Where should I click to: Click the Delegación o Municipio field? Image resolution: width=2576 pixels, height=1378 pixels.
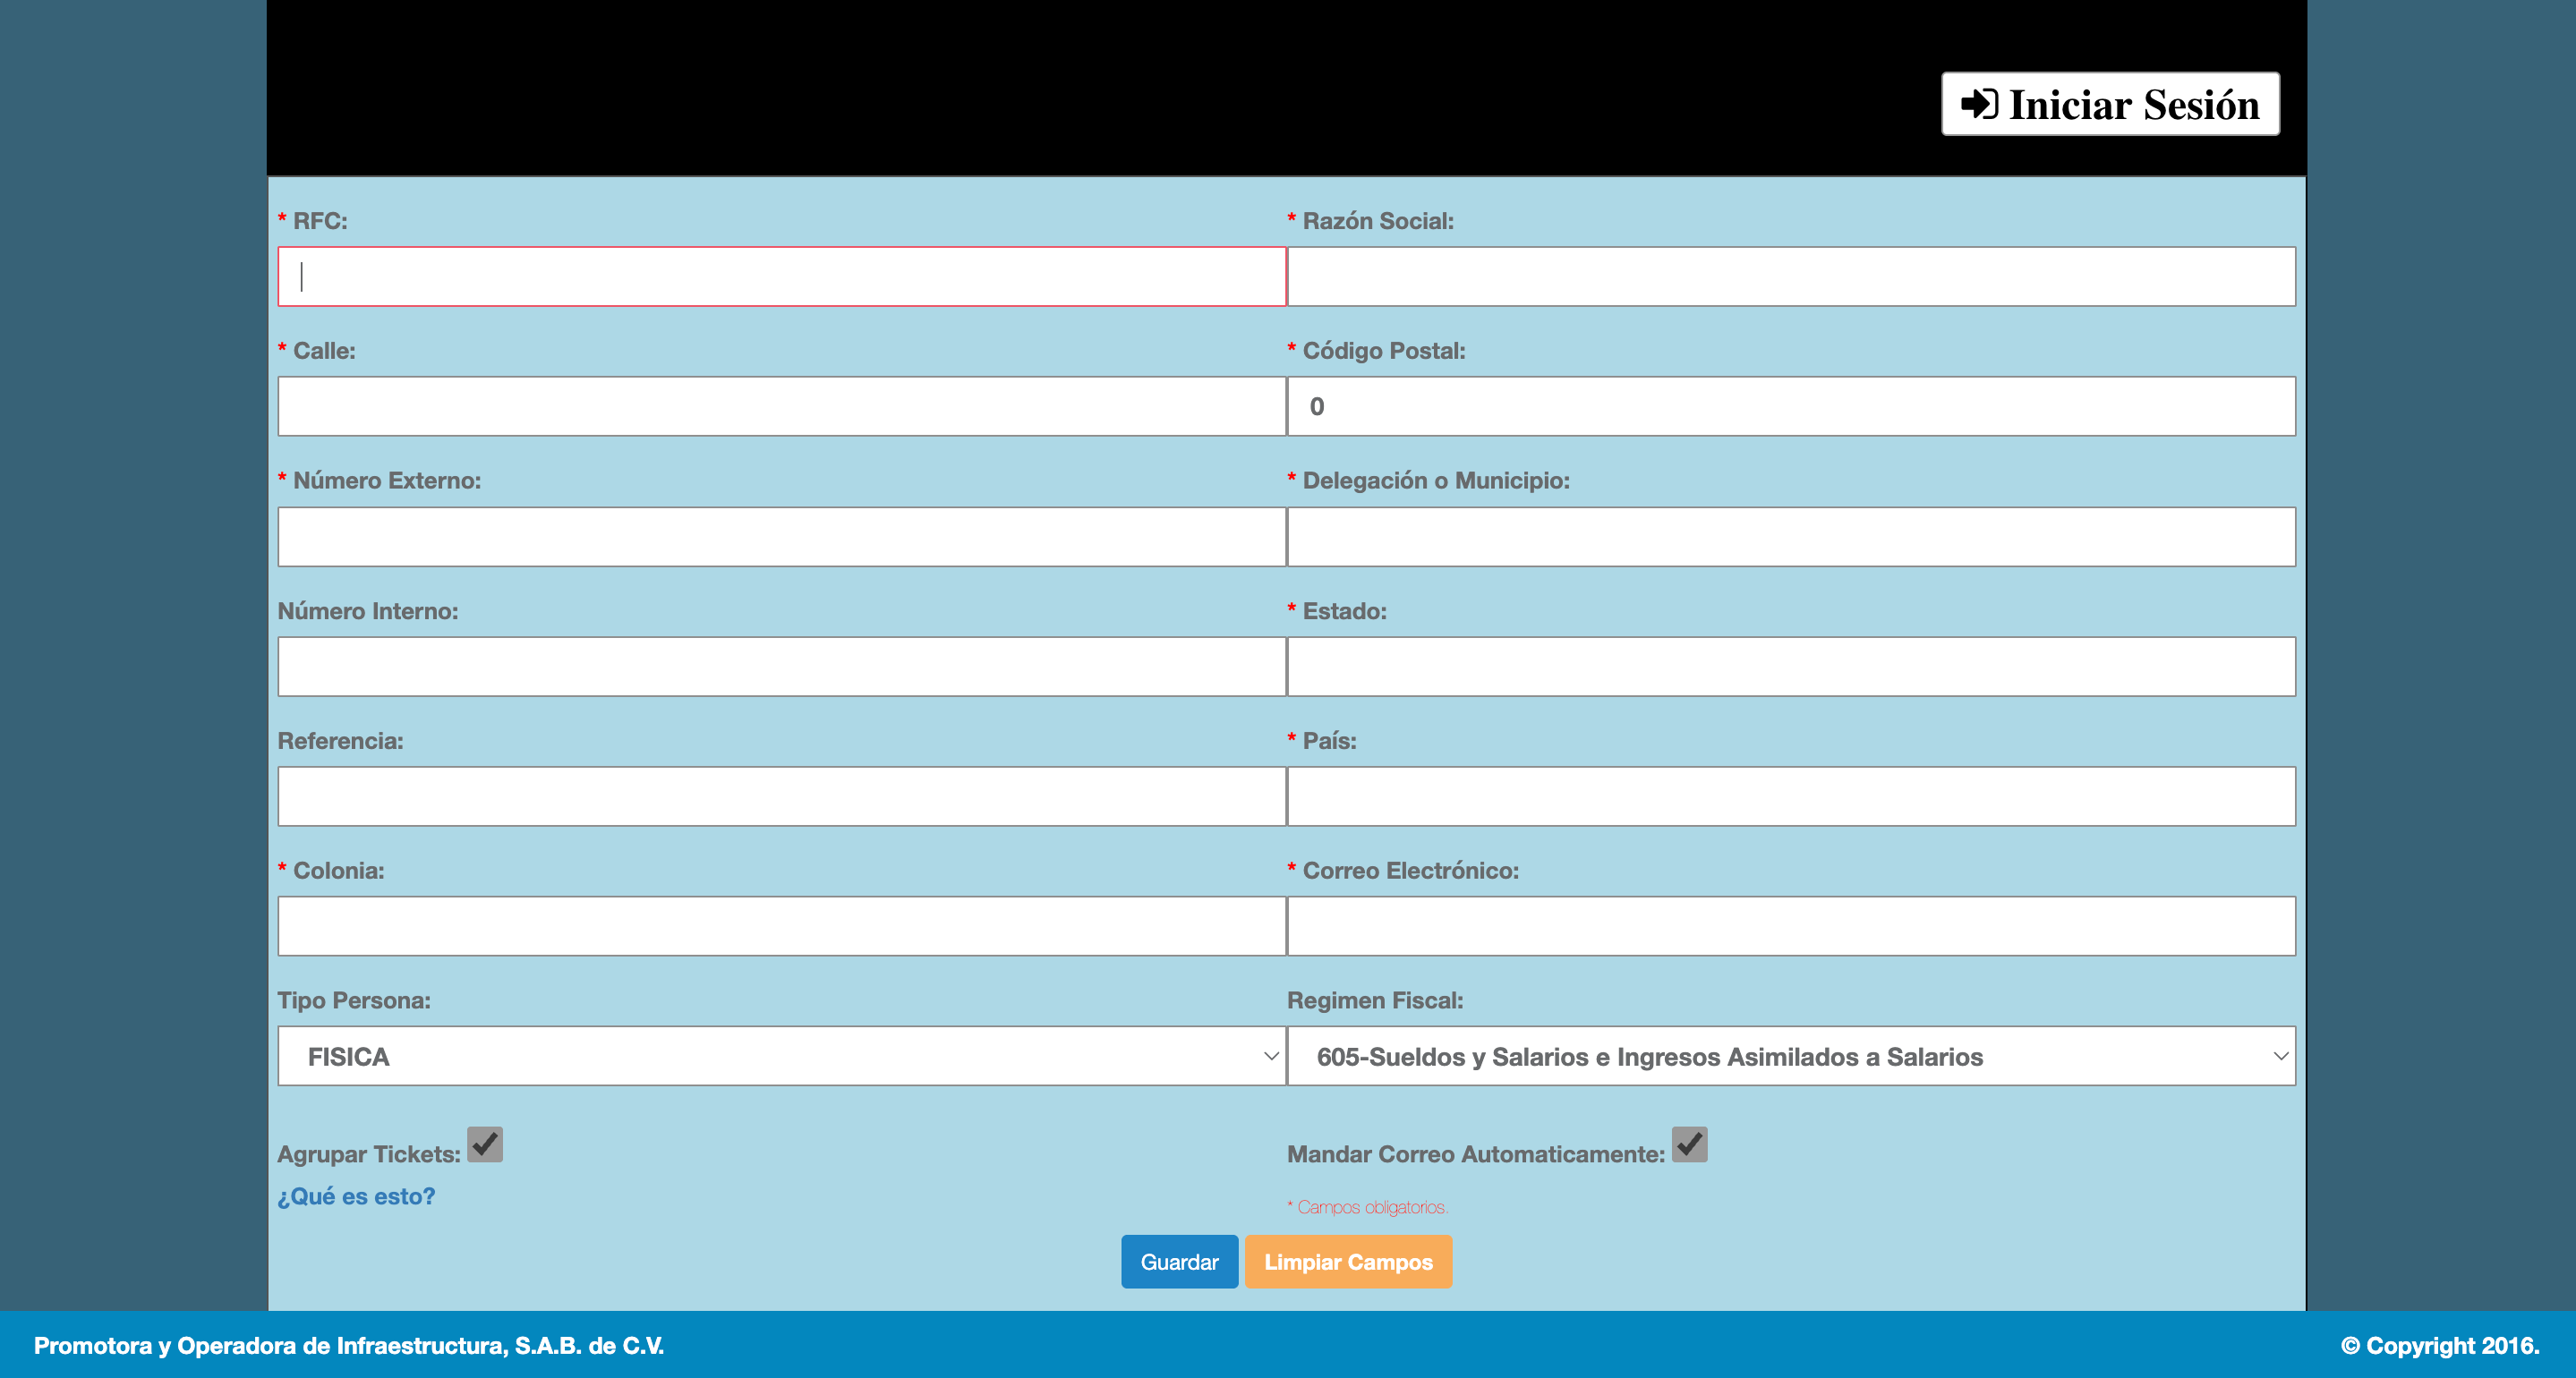(x=1790, y=537)
